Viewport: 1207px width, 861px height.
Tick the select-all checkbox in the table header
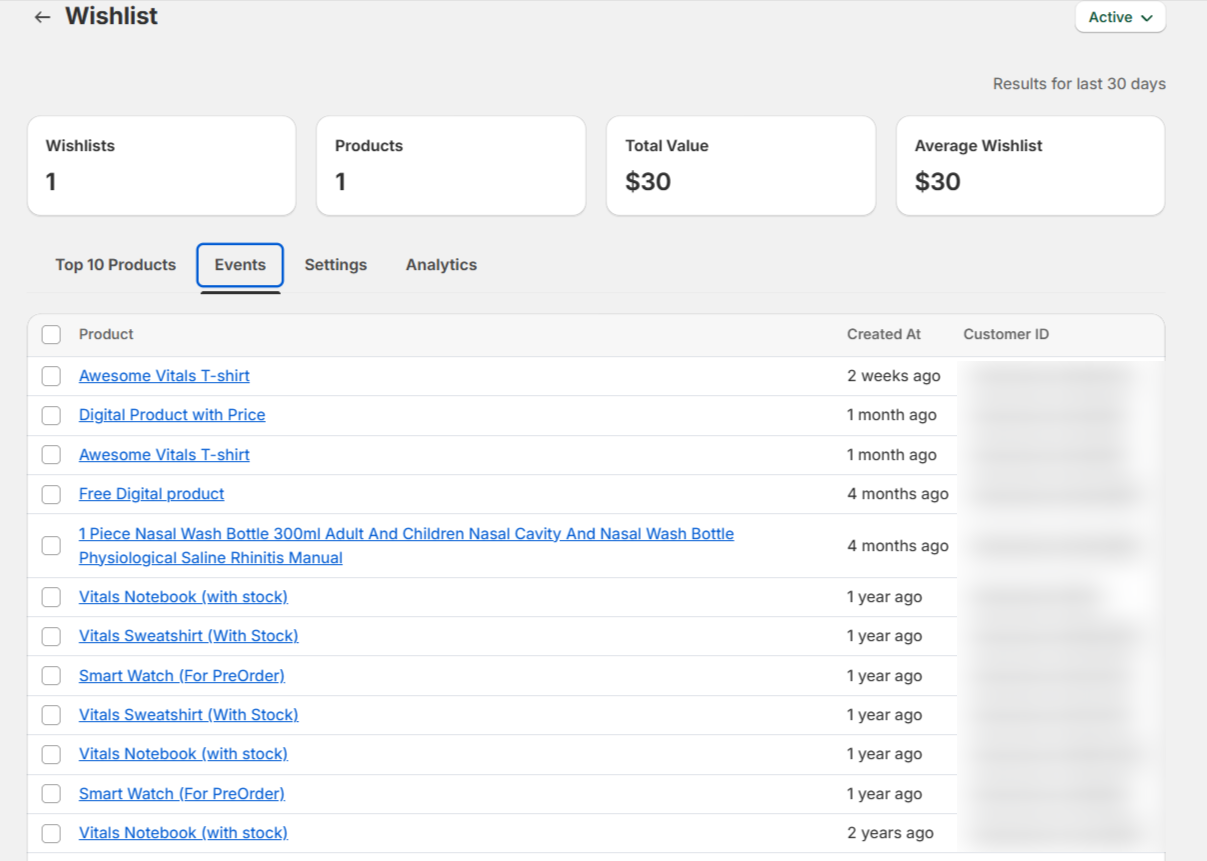coord(51,334)
